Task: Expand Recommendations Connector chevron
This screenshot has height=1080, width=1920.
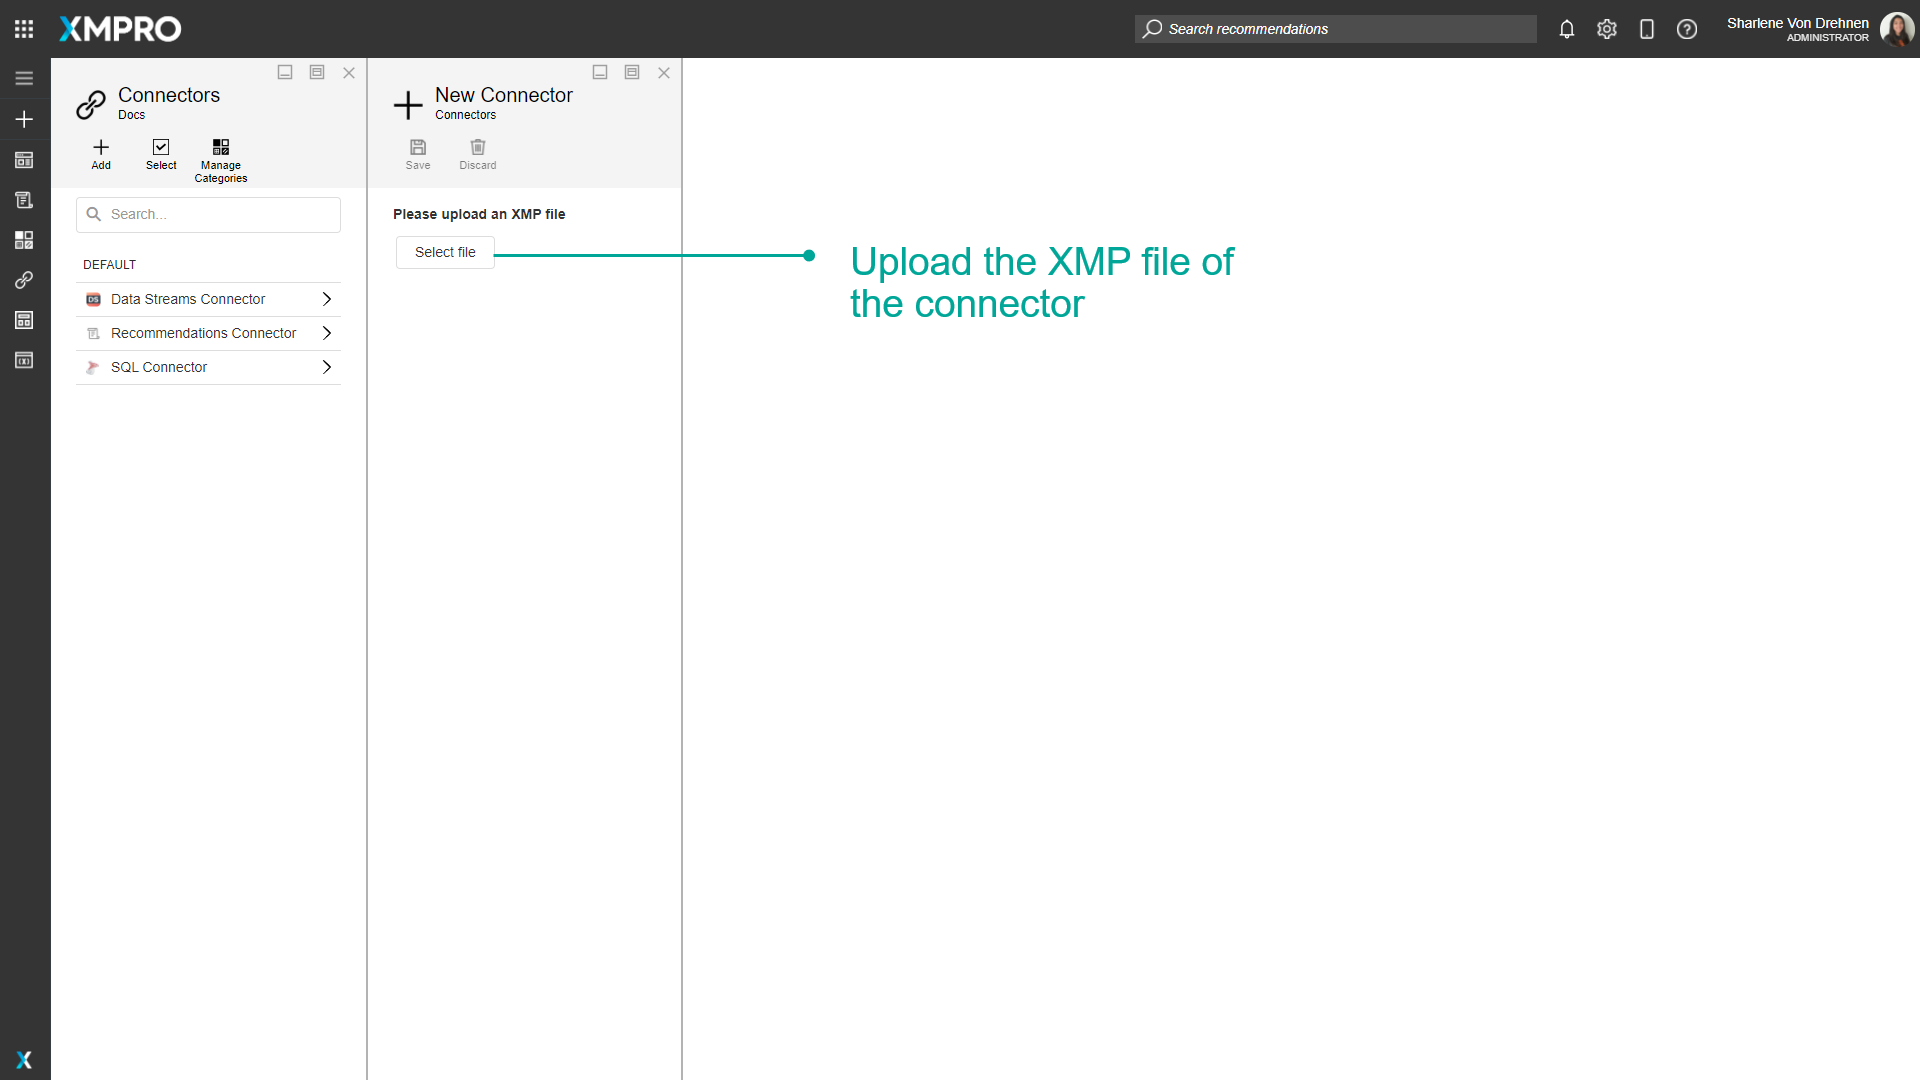Action: [x=326, y=333]
